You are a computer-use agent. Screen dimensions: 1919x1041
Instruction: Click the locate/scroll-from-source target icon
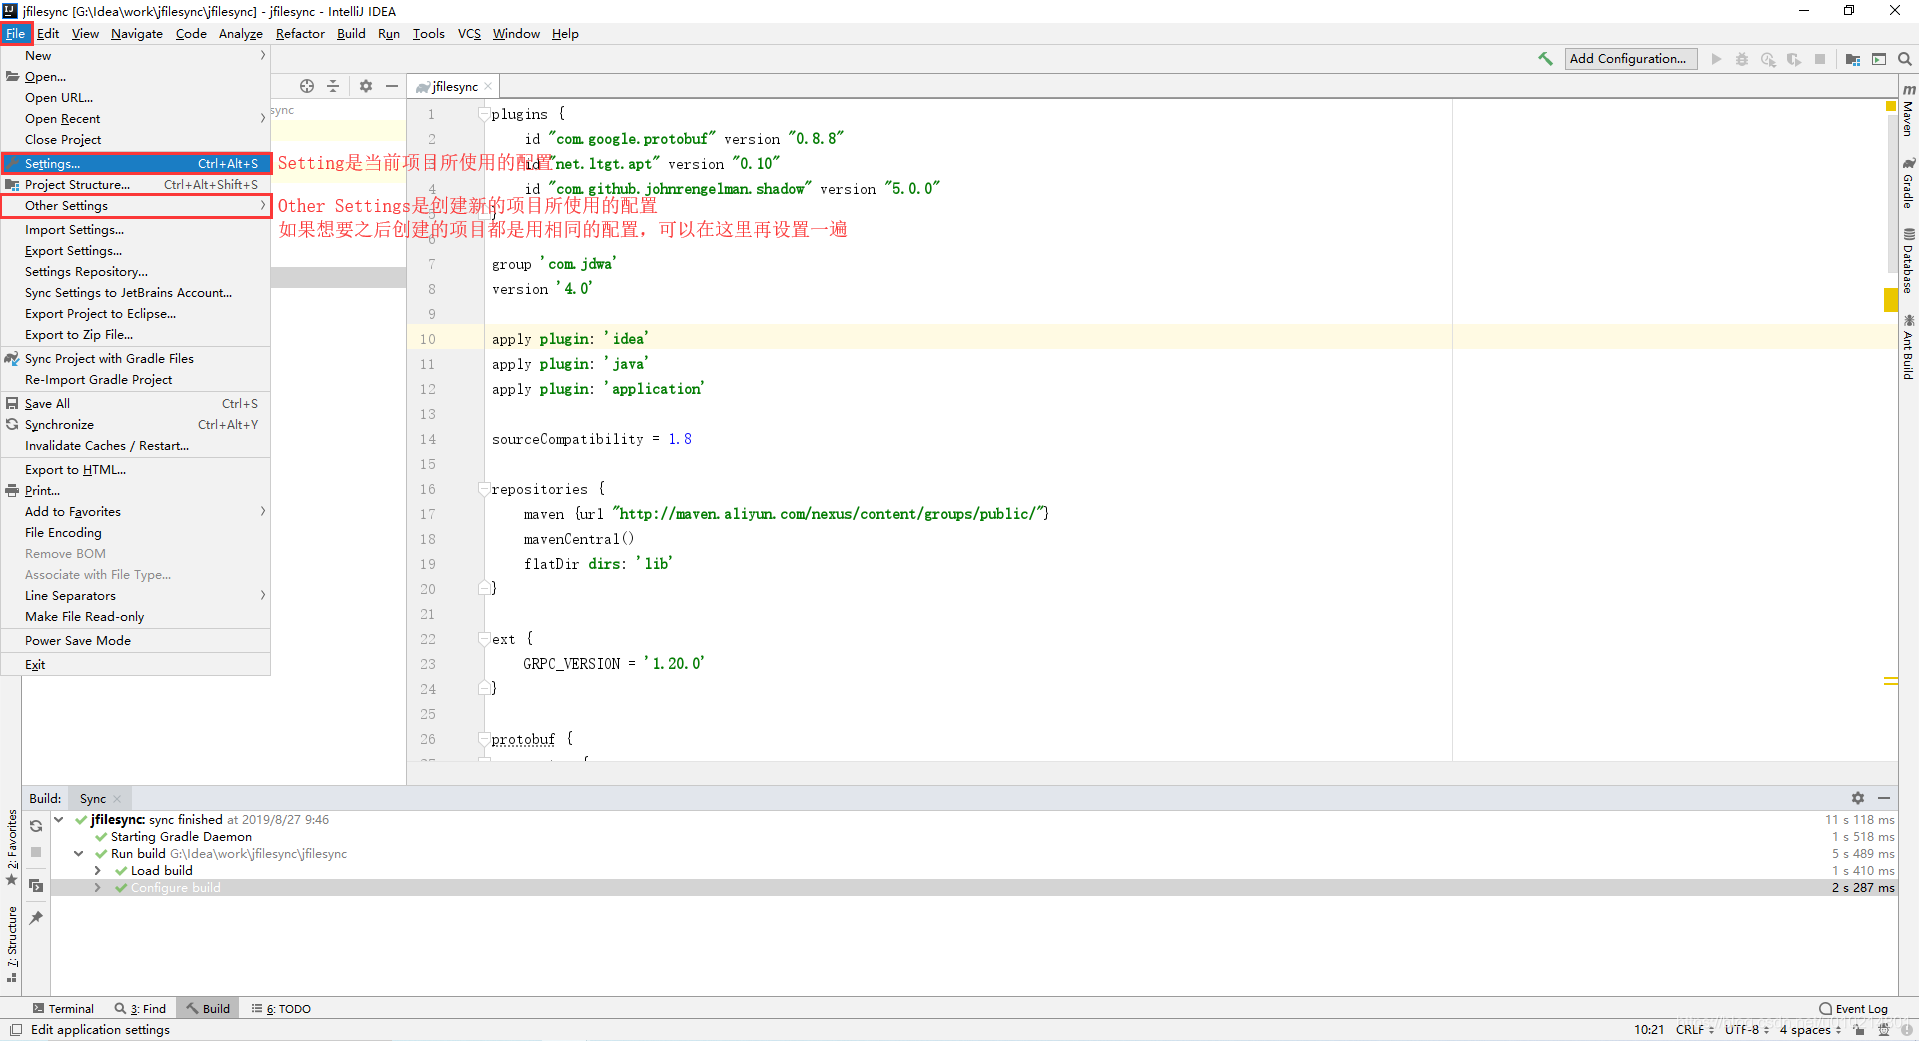click(307, 86)
